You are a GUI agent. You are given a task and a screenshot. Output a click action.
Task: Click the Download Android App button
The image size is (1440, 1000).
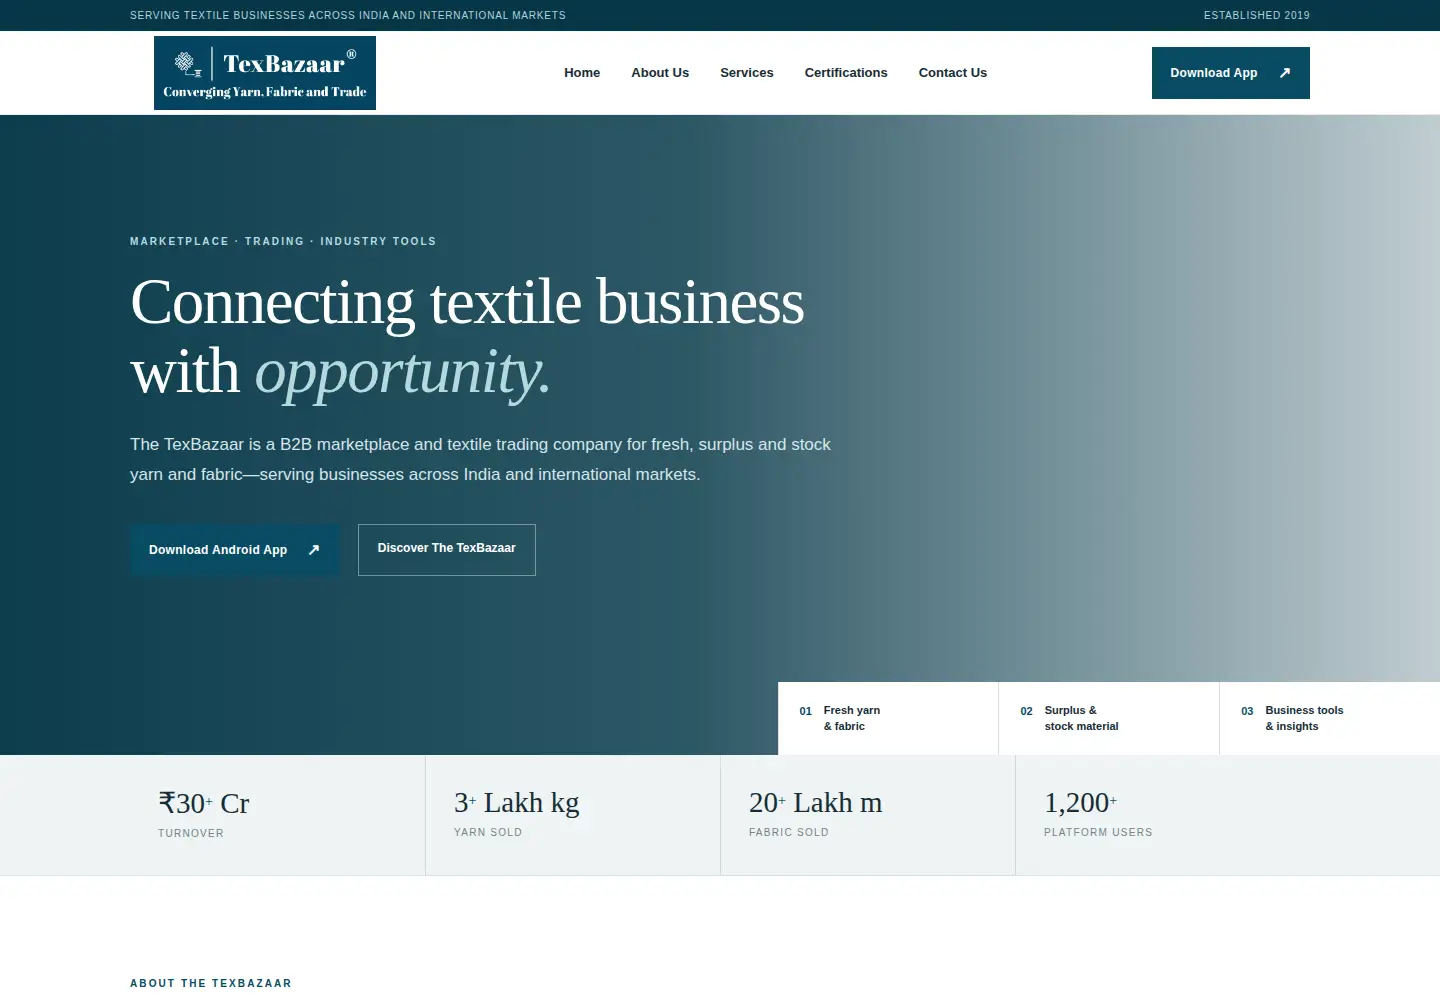point(235,550)
